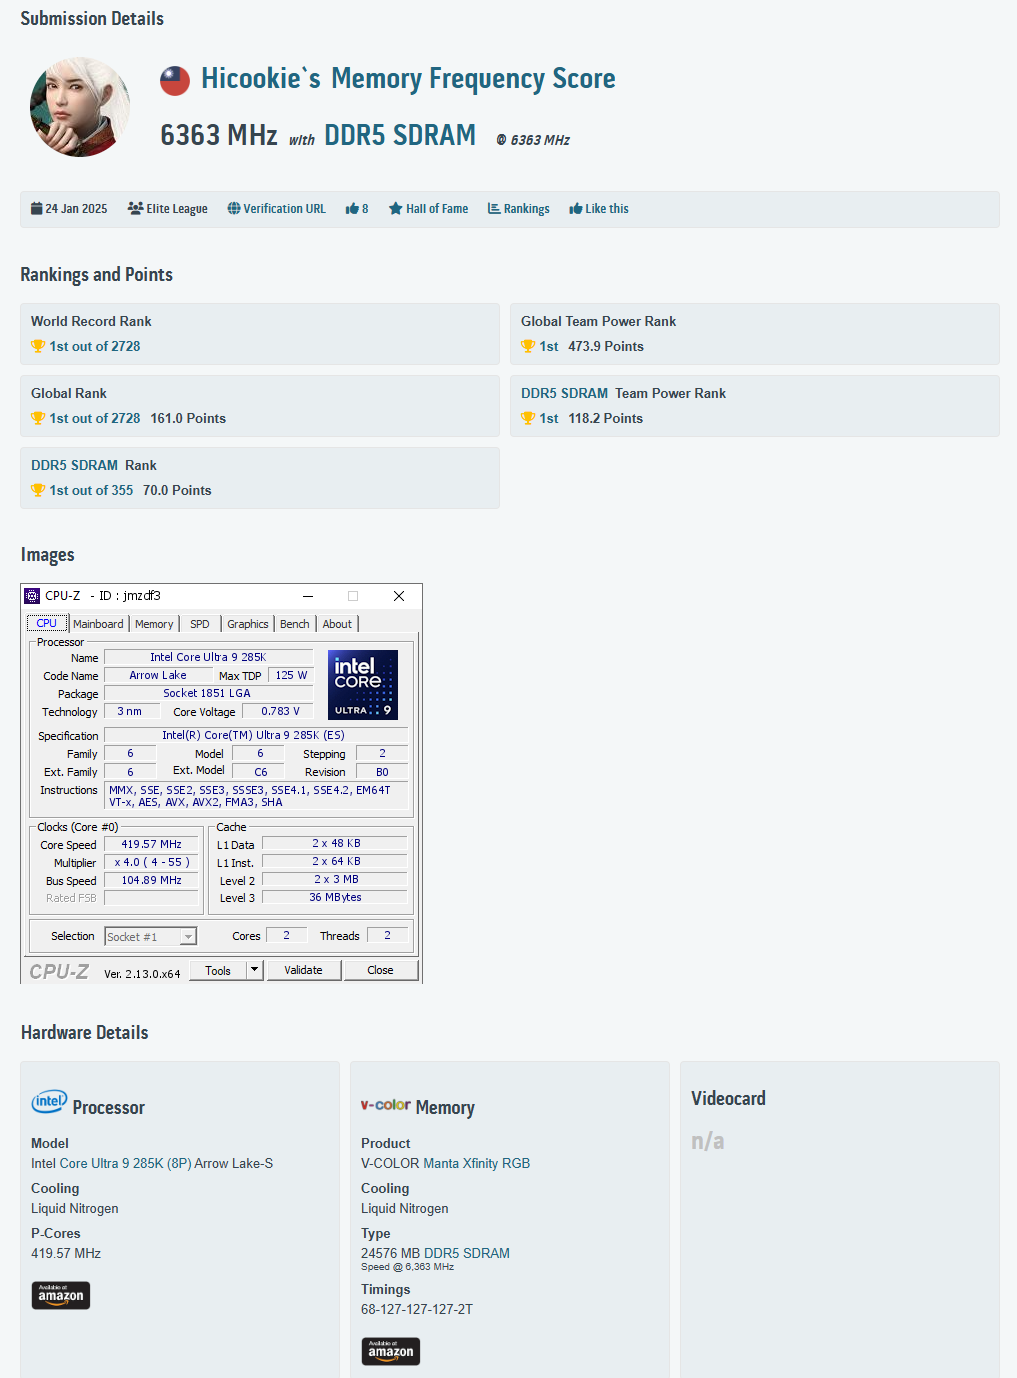Click the processor Amazon badge
Viewport: 1017px width, 1378px height.
point(61,1295)
